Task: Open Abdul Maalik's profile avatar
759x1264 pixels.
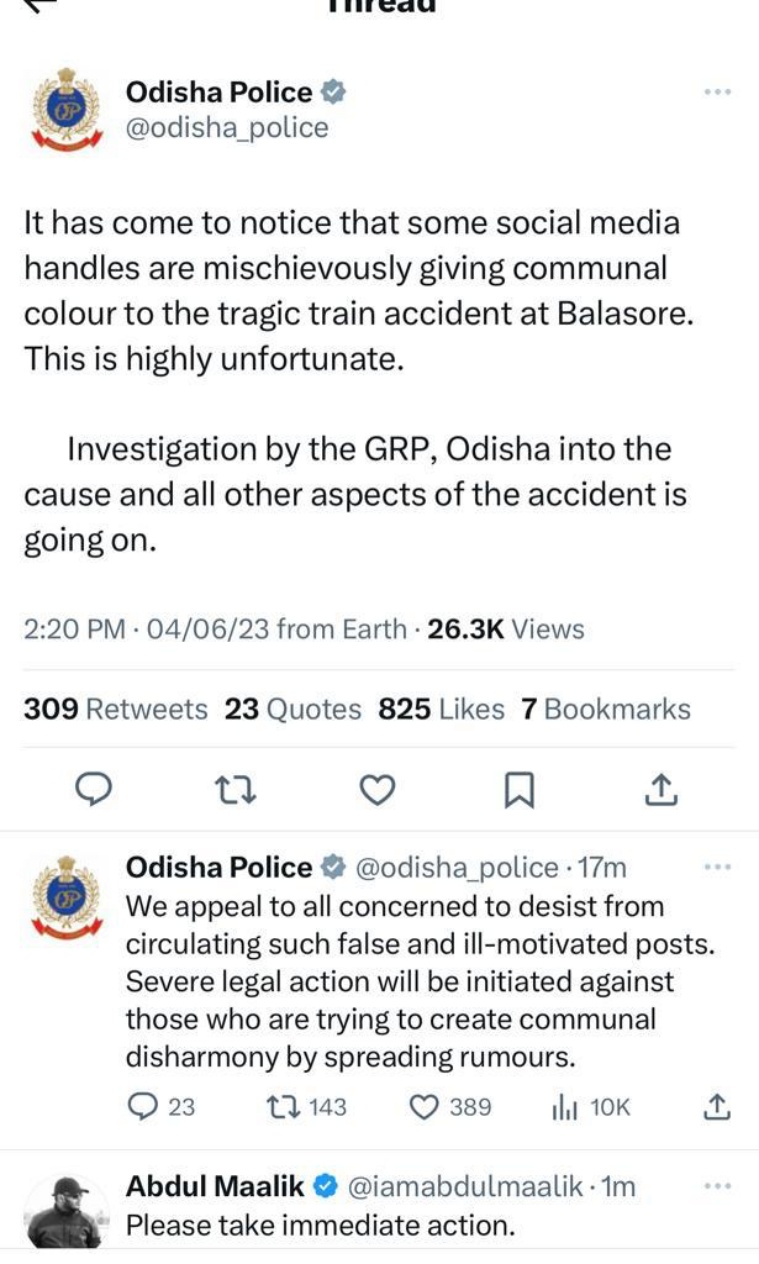Action: pos(66,1210)
